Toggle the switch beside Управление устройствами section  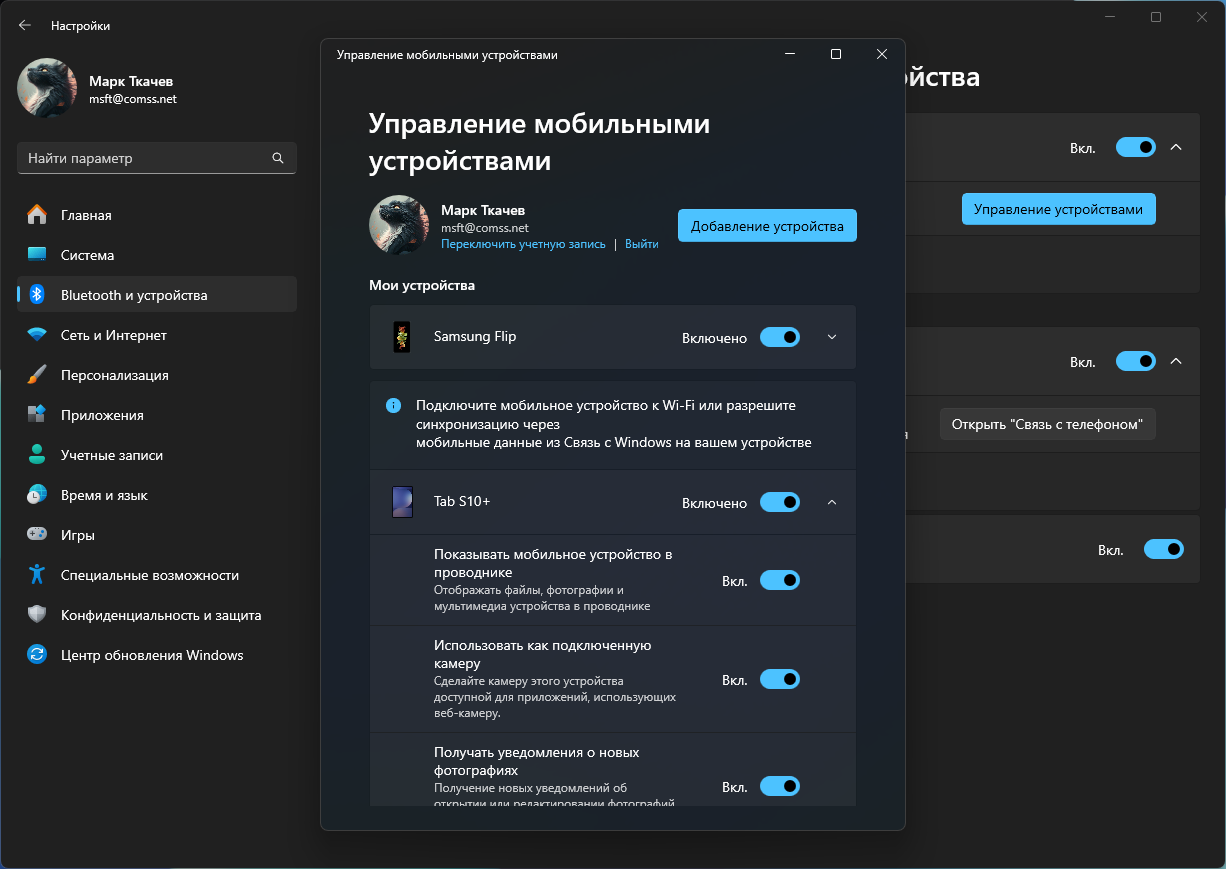tap(1136, 147)
